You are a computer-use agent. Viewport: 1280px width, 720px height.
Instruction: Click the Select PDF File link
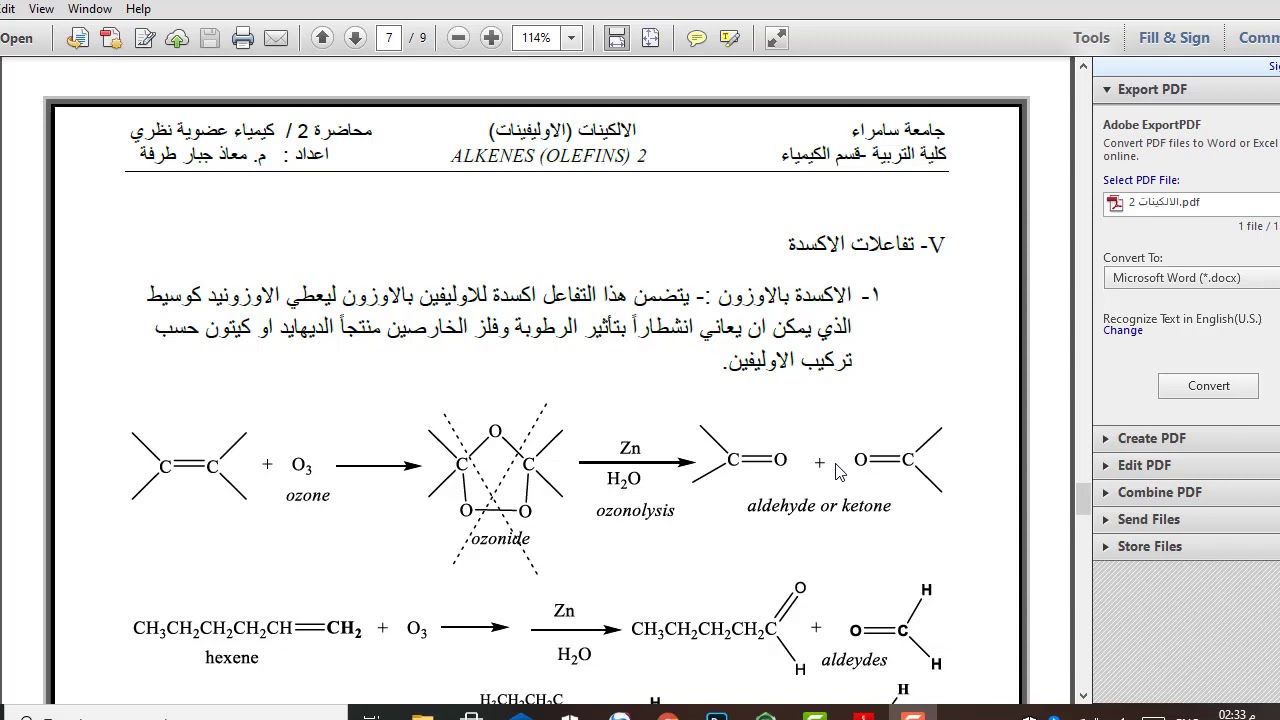(x=1141, y=180)
